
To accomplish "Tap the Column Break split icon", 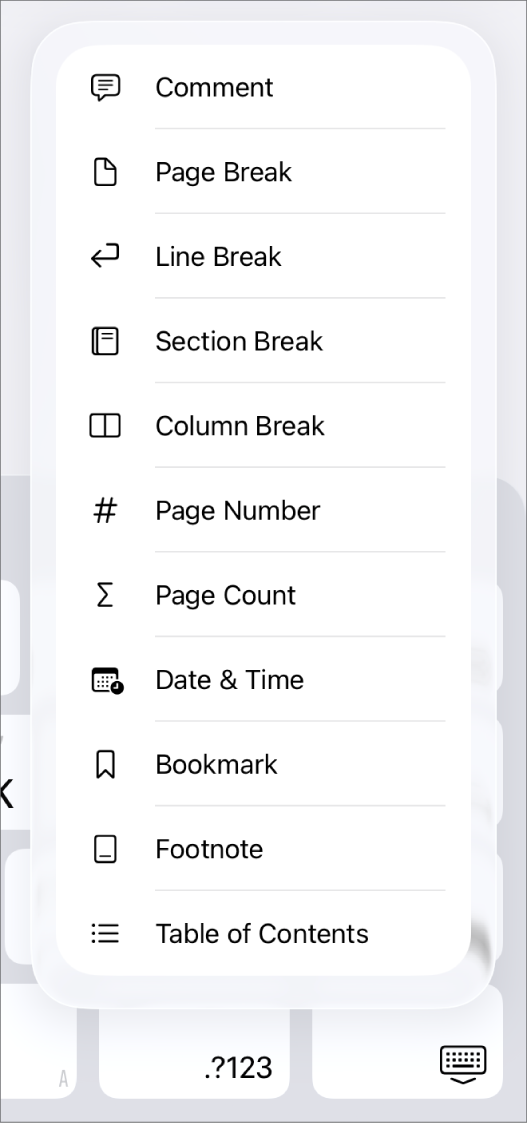I will point(105,426).
